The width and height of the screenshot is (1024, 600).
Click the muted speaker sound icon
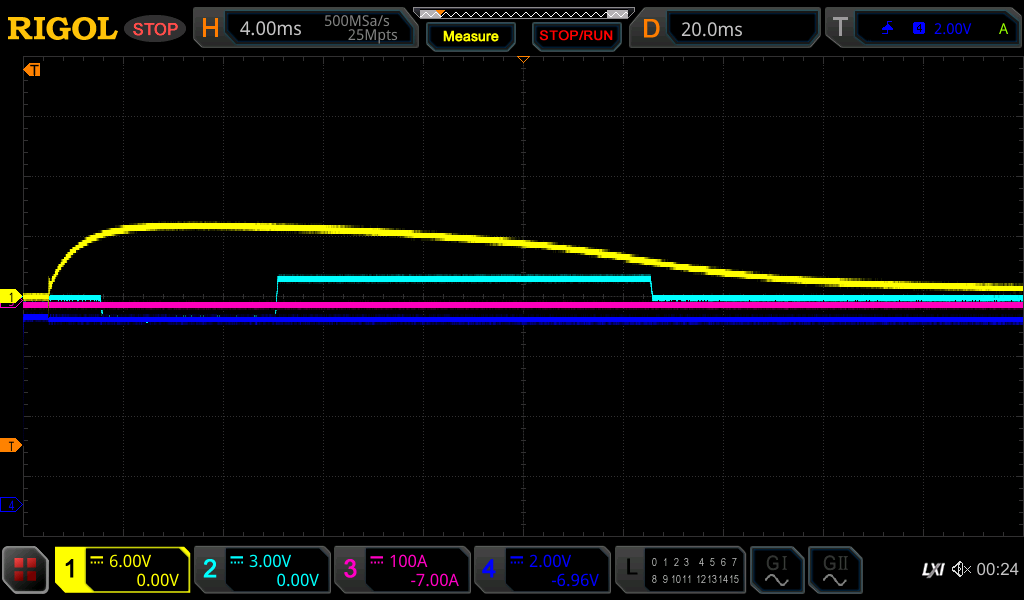961,570
